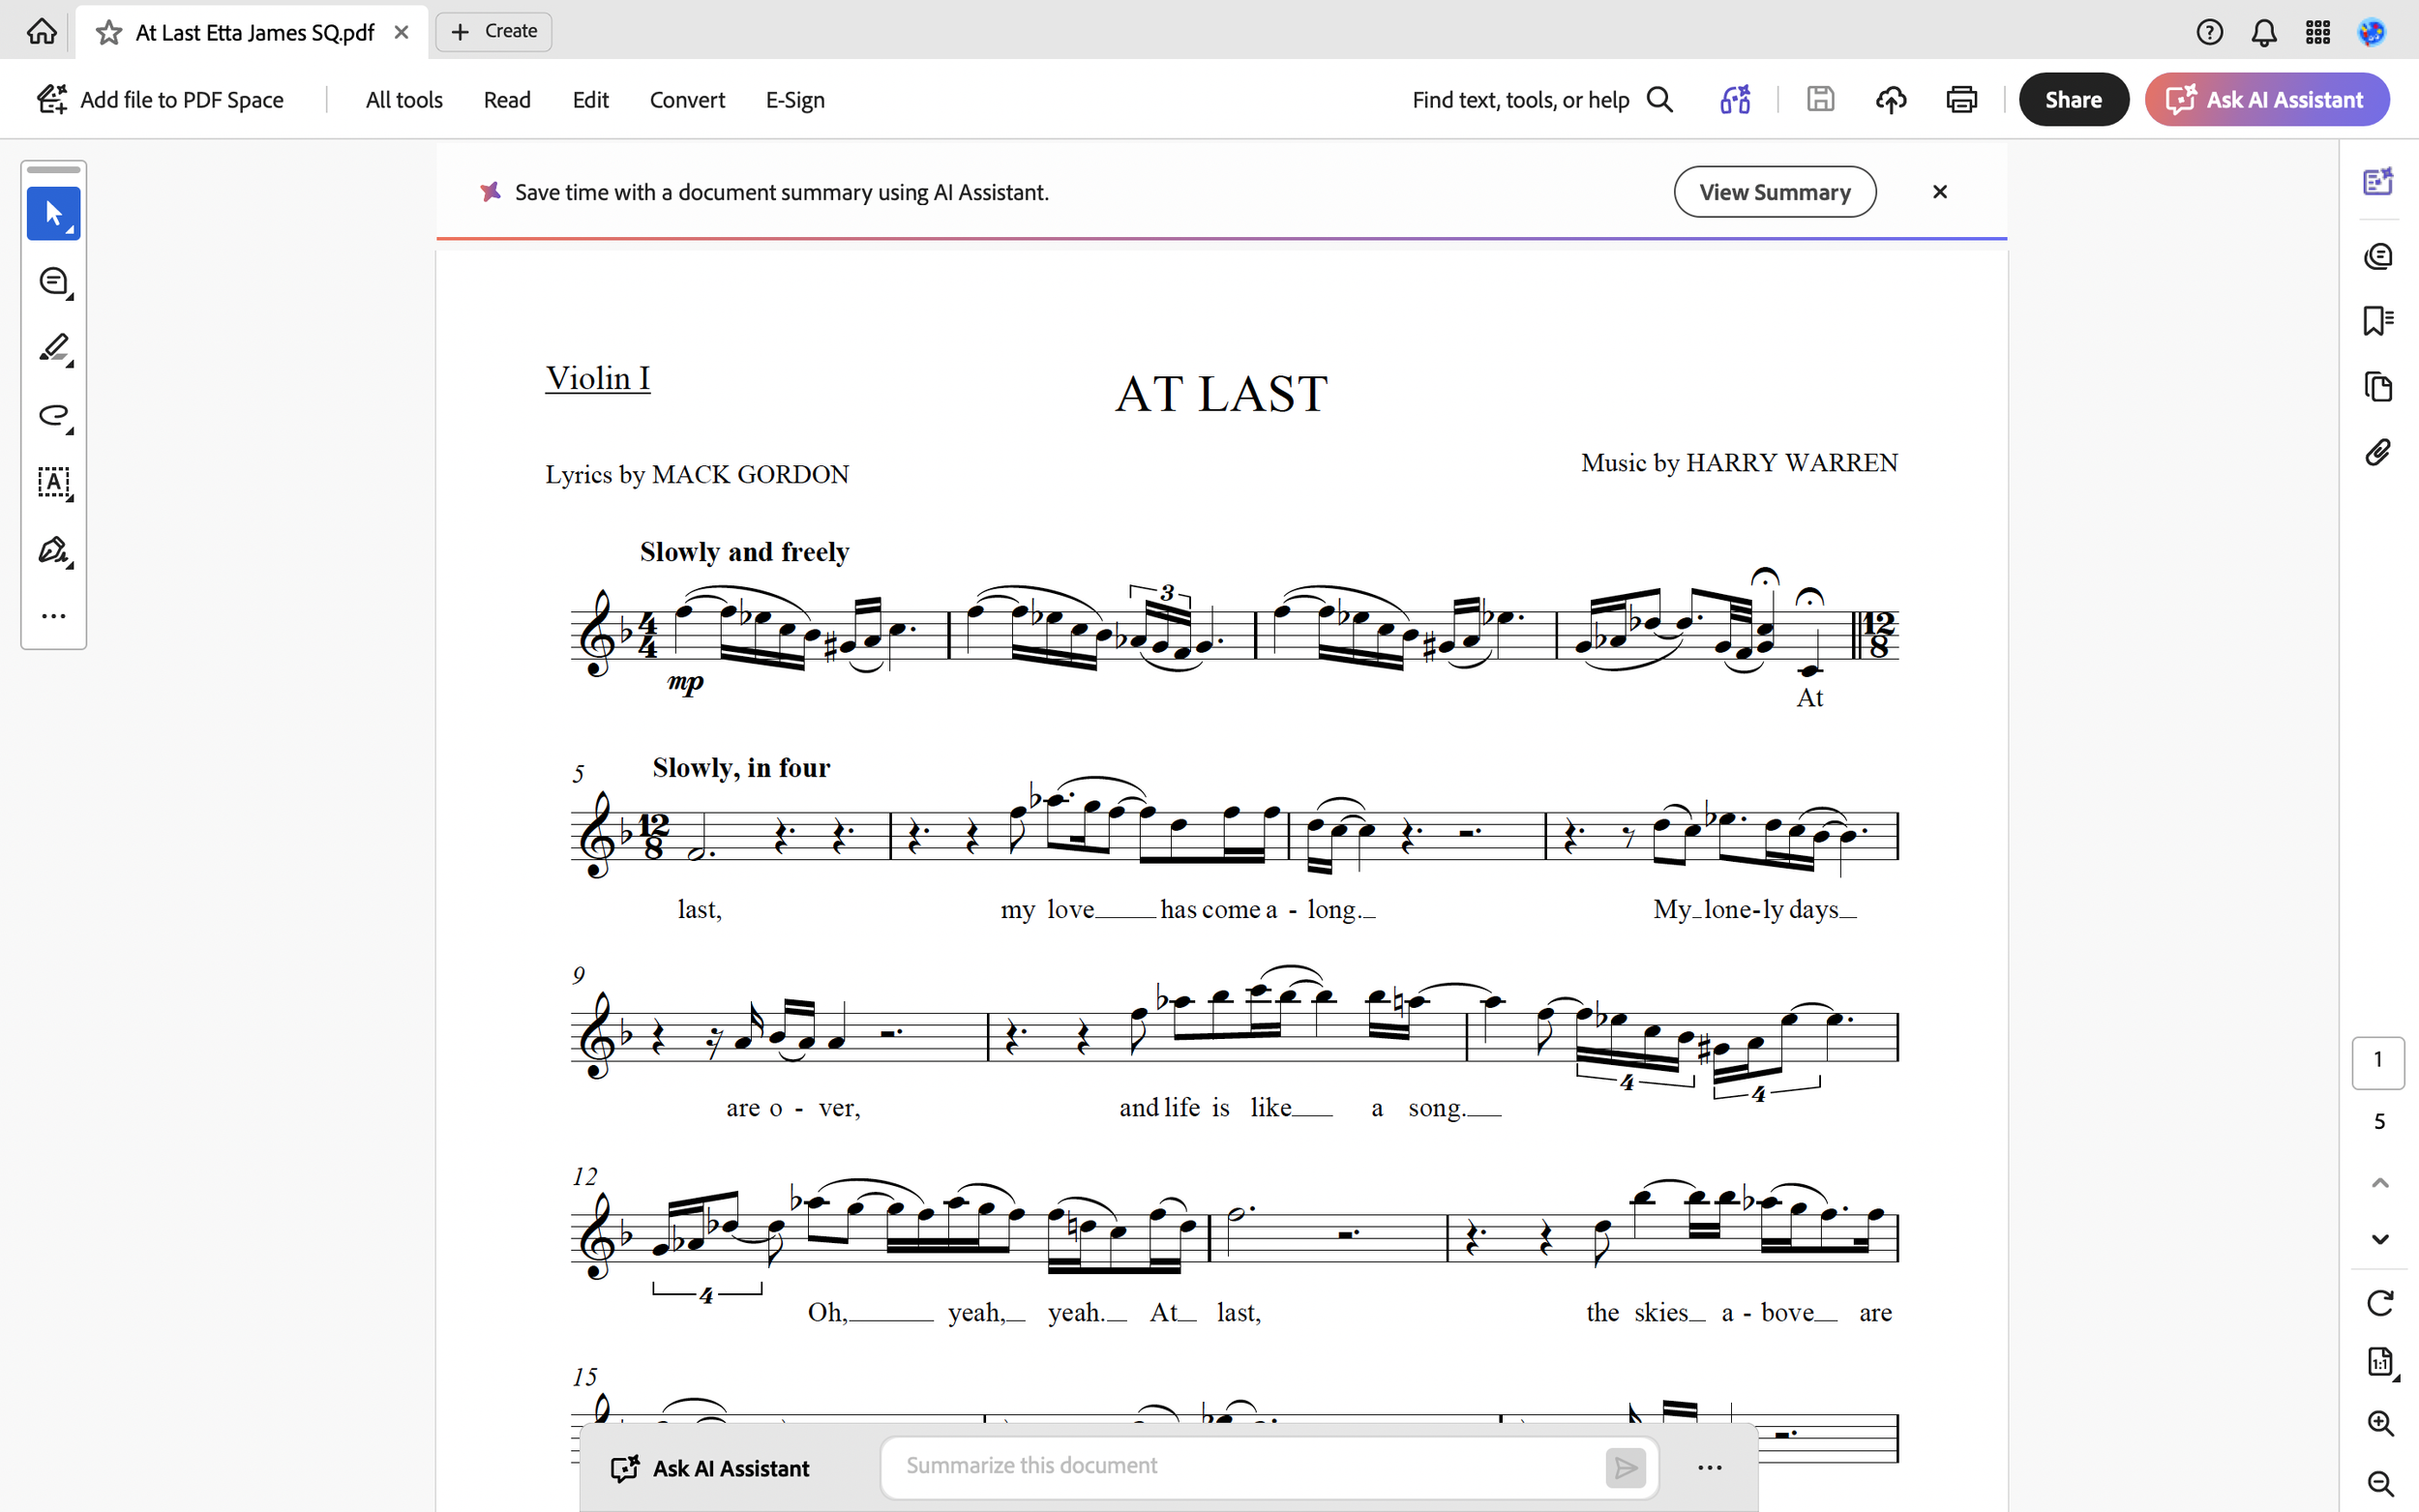
Task: Click the Zoom in magnifier
Action: 2379,1423
